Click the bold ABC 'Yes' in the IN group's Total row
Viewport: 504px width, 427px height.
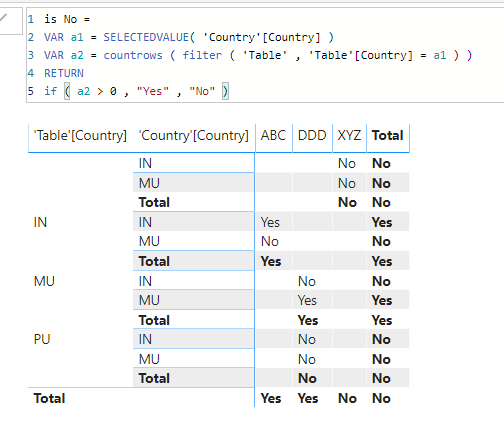coord(271,261)
